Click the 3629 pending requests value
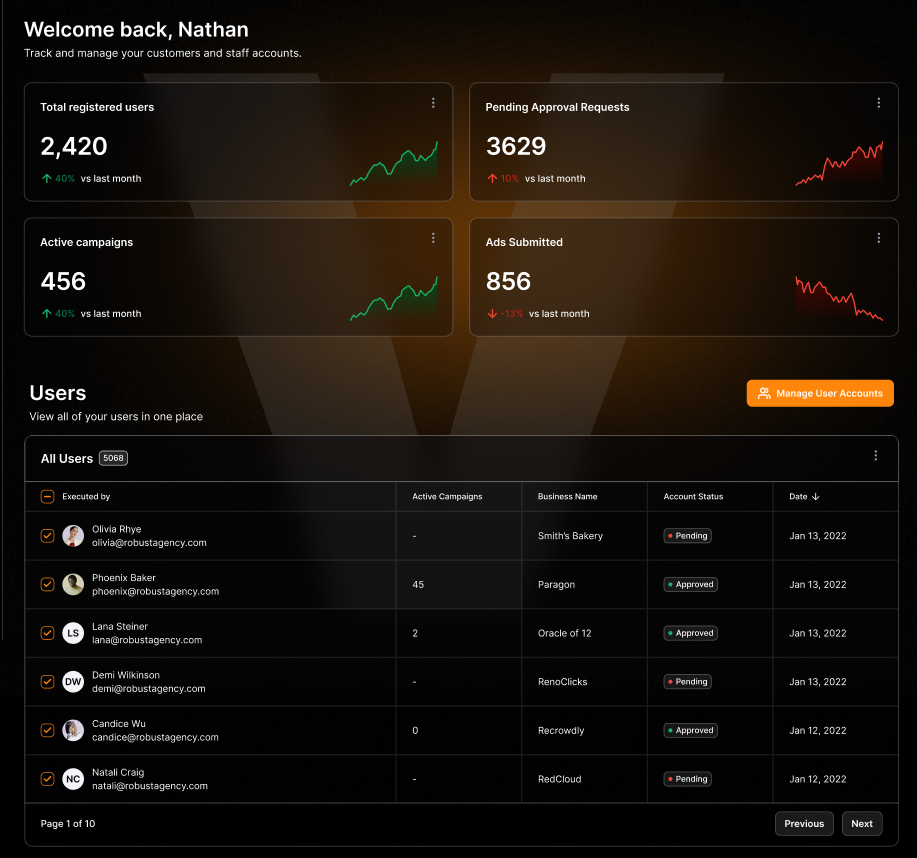The height and width of the screenshot is (858, 917). [x=516, y=146]
